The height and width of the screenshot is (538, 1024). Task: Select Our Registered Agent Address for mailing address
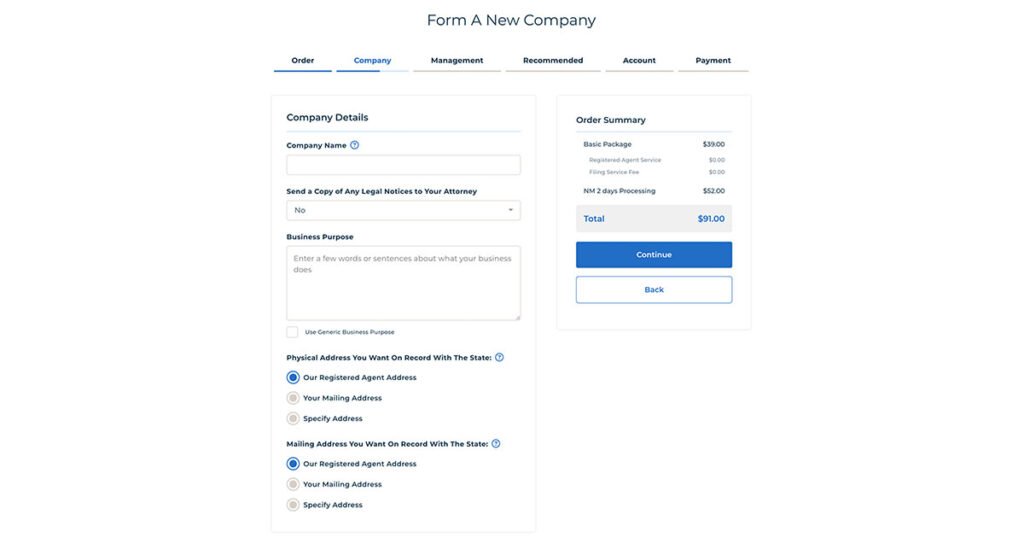(293, 464)
